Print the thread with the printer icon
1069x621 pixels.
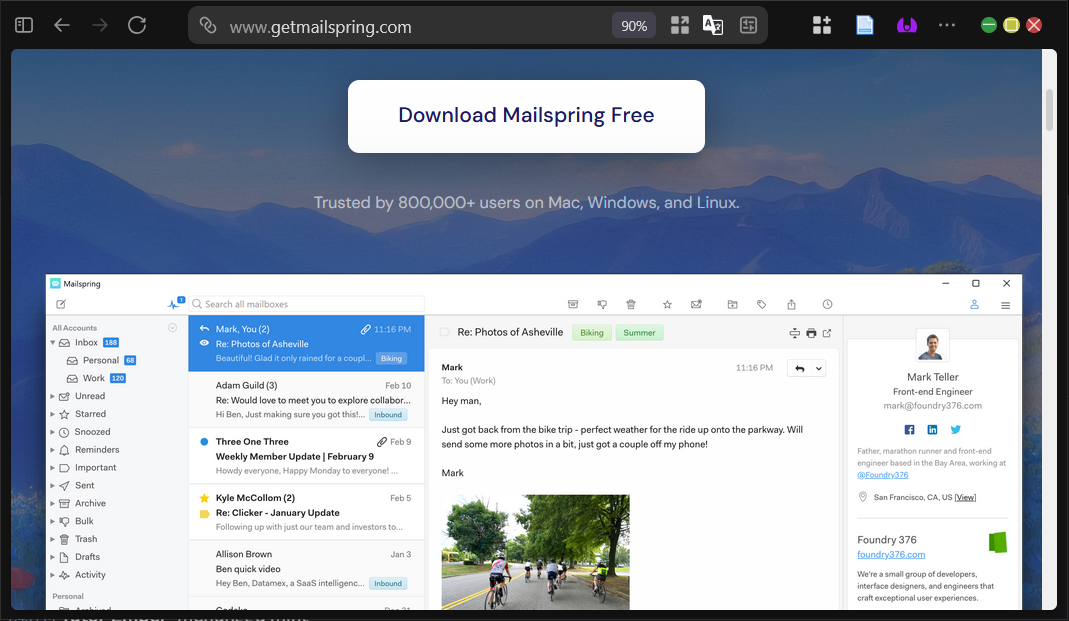coord(811,333)
